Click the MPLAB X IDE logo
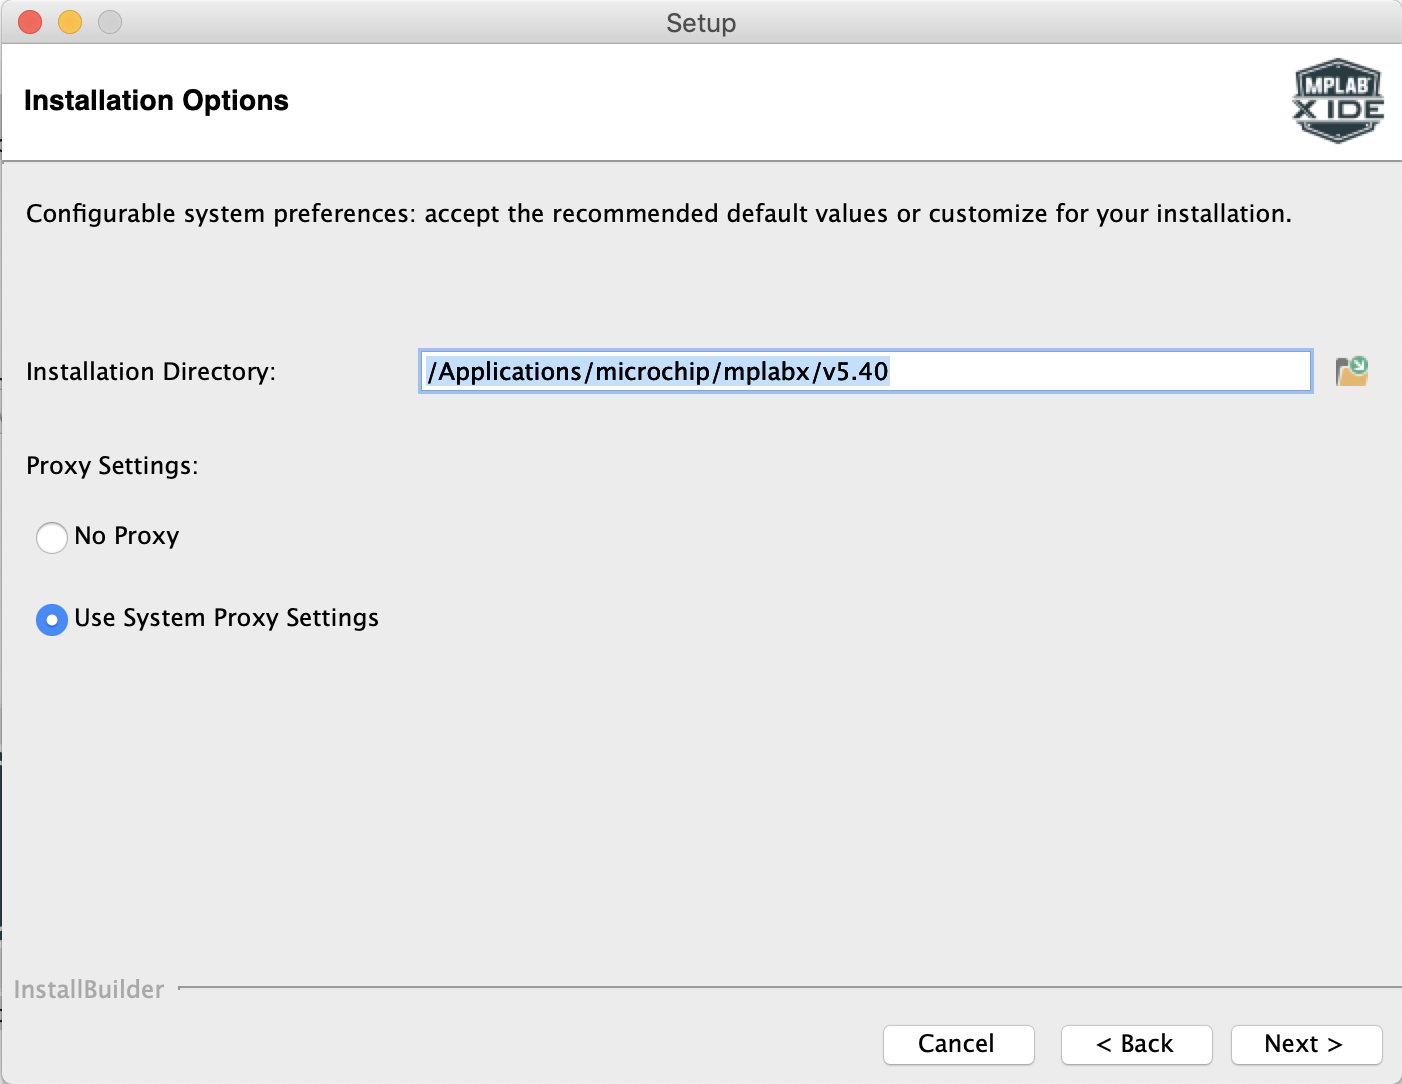This screenshot has width=1402, height=1084. [1337, 100]
